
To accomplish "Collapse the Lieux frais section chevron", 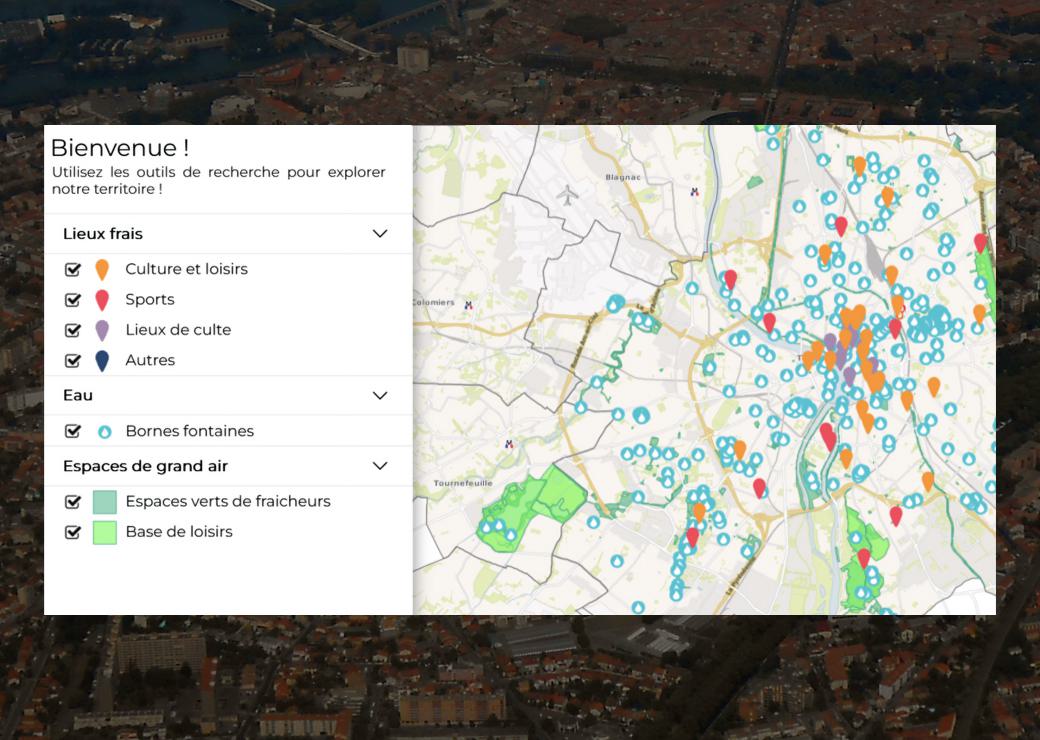I will [x=380, y=233].
